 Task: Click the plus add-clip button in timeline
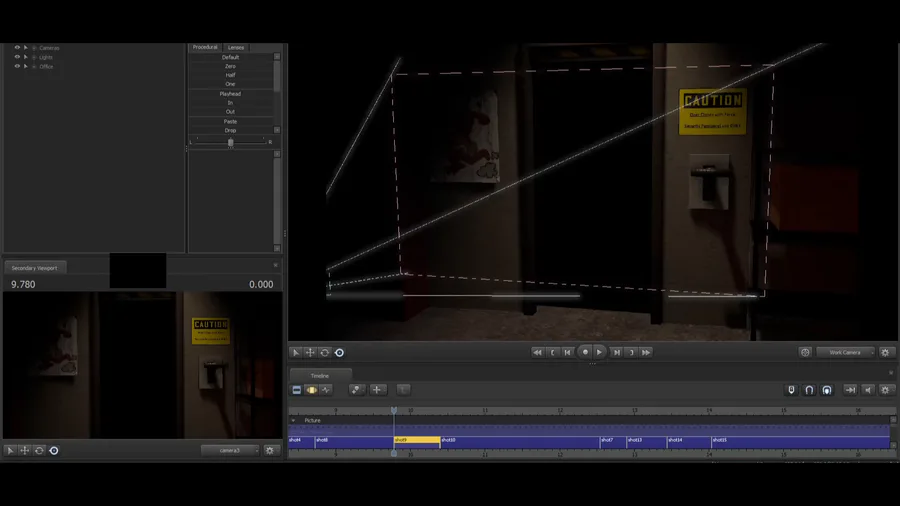(377, 390)
